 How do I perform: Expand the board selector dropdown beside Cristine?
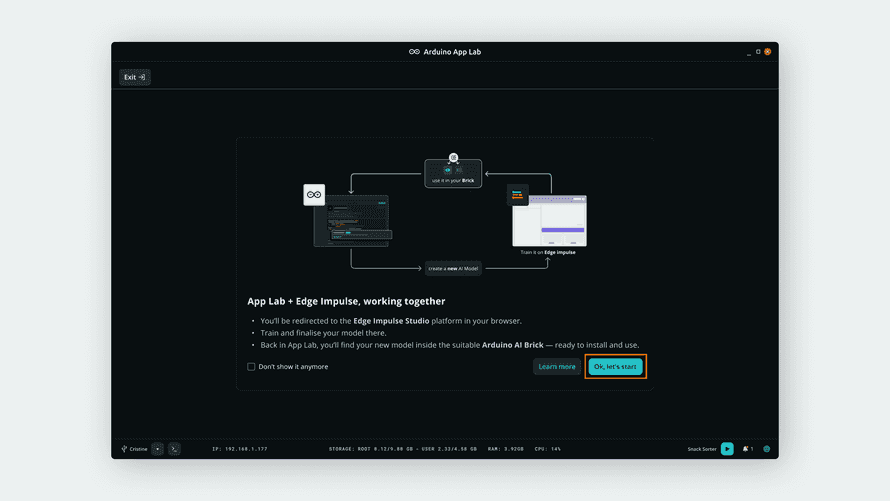[157, 449]
